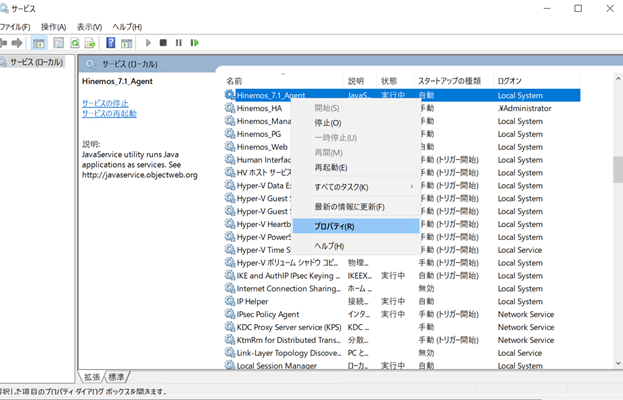Sort by the 名前 column header

pos(284,81)
